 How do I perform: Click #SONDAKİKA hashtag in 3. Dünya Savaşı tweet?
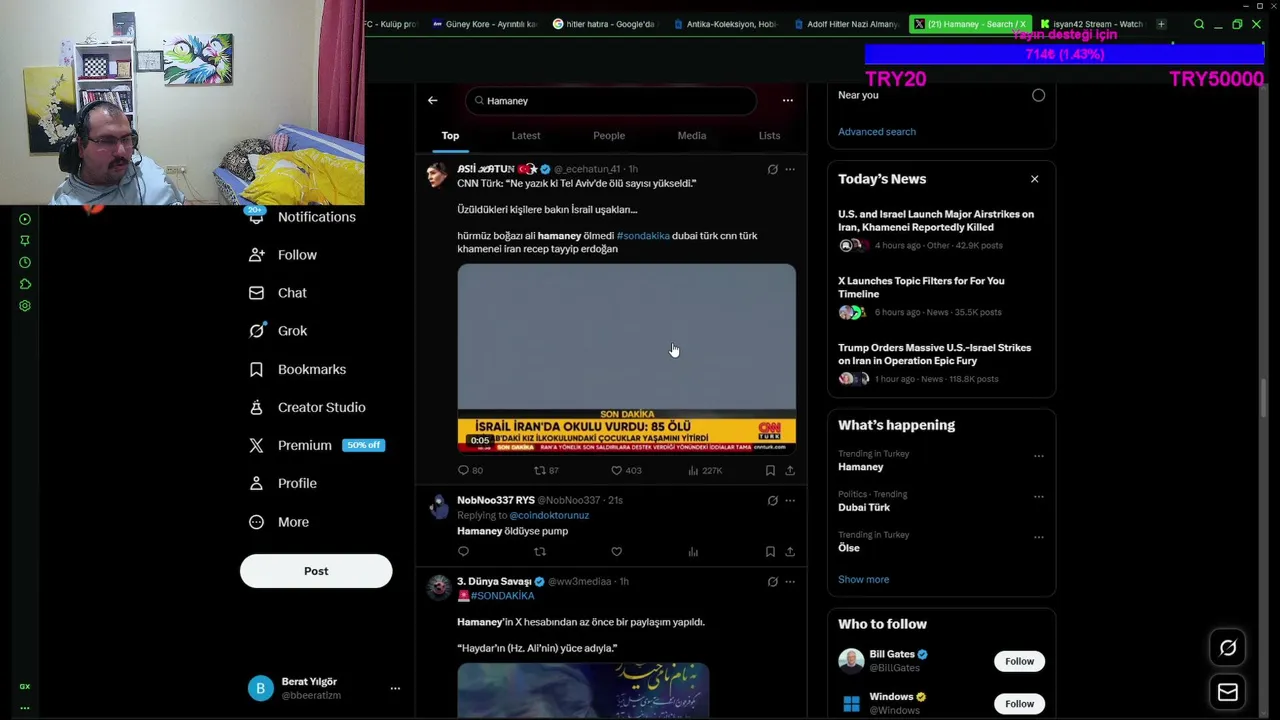502,596
